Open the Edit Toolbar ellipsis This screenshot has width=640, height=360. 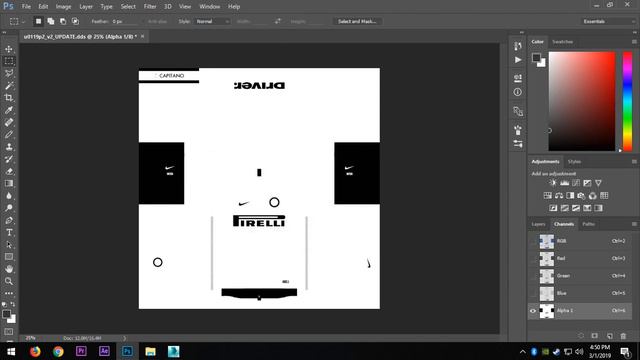(x=9, y=293)
